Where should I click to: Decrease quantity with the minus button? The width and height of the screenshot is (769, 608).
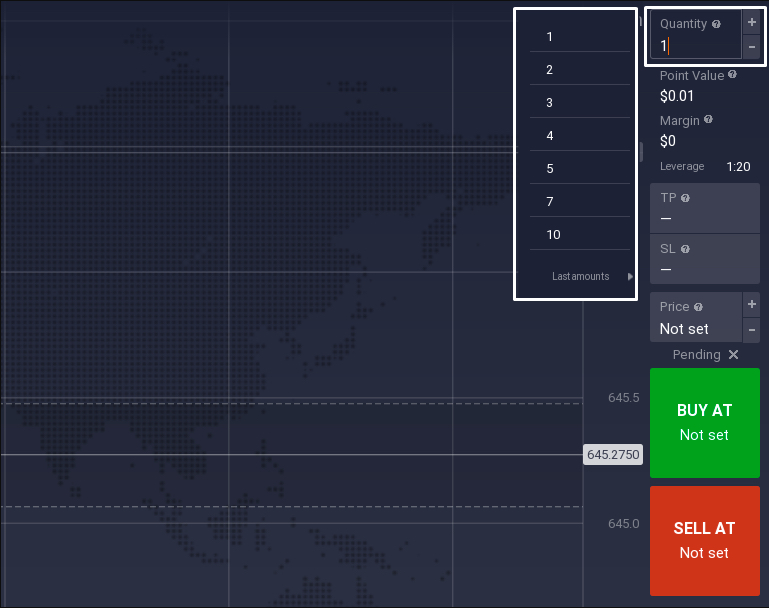point(752,47)
